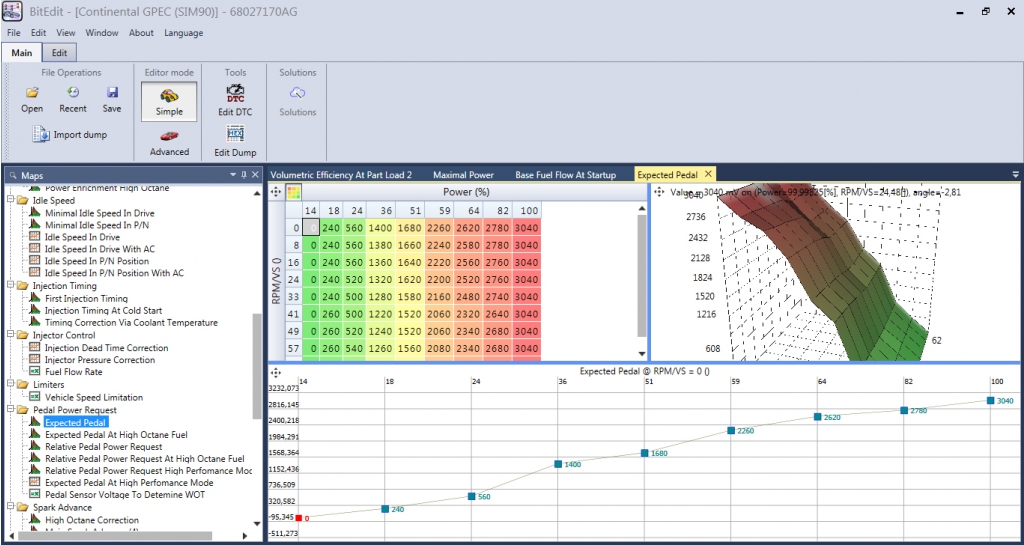Select Expected Pedal At High Octane Fuel

(116, 435)
